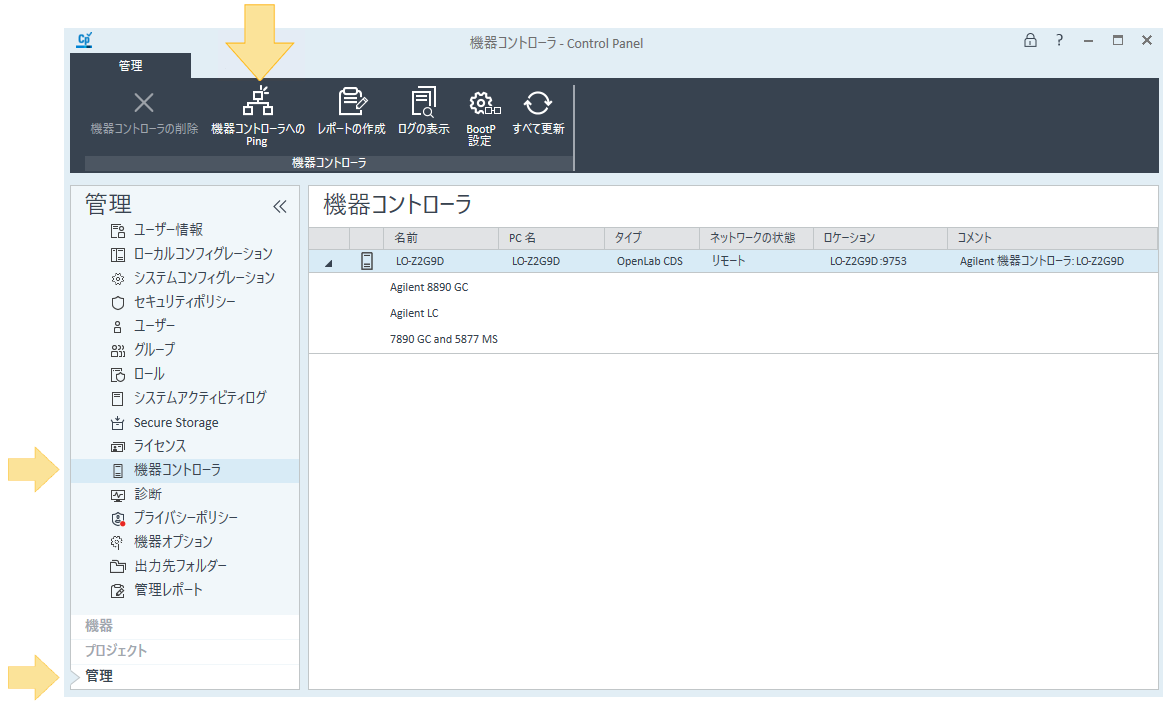Image resolution: width=1163 pixels, height=701 pixels.
Task: Switch to the 管理 ribbon tab
Action: tap(130, 66)
